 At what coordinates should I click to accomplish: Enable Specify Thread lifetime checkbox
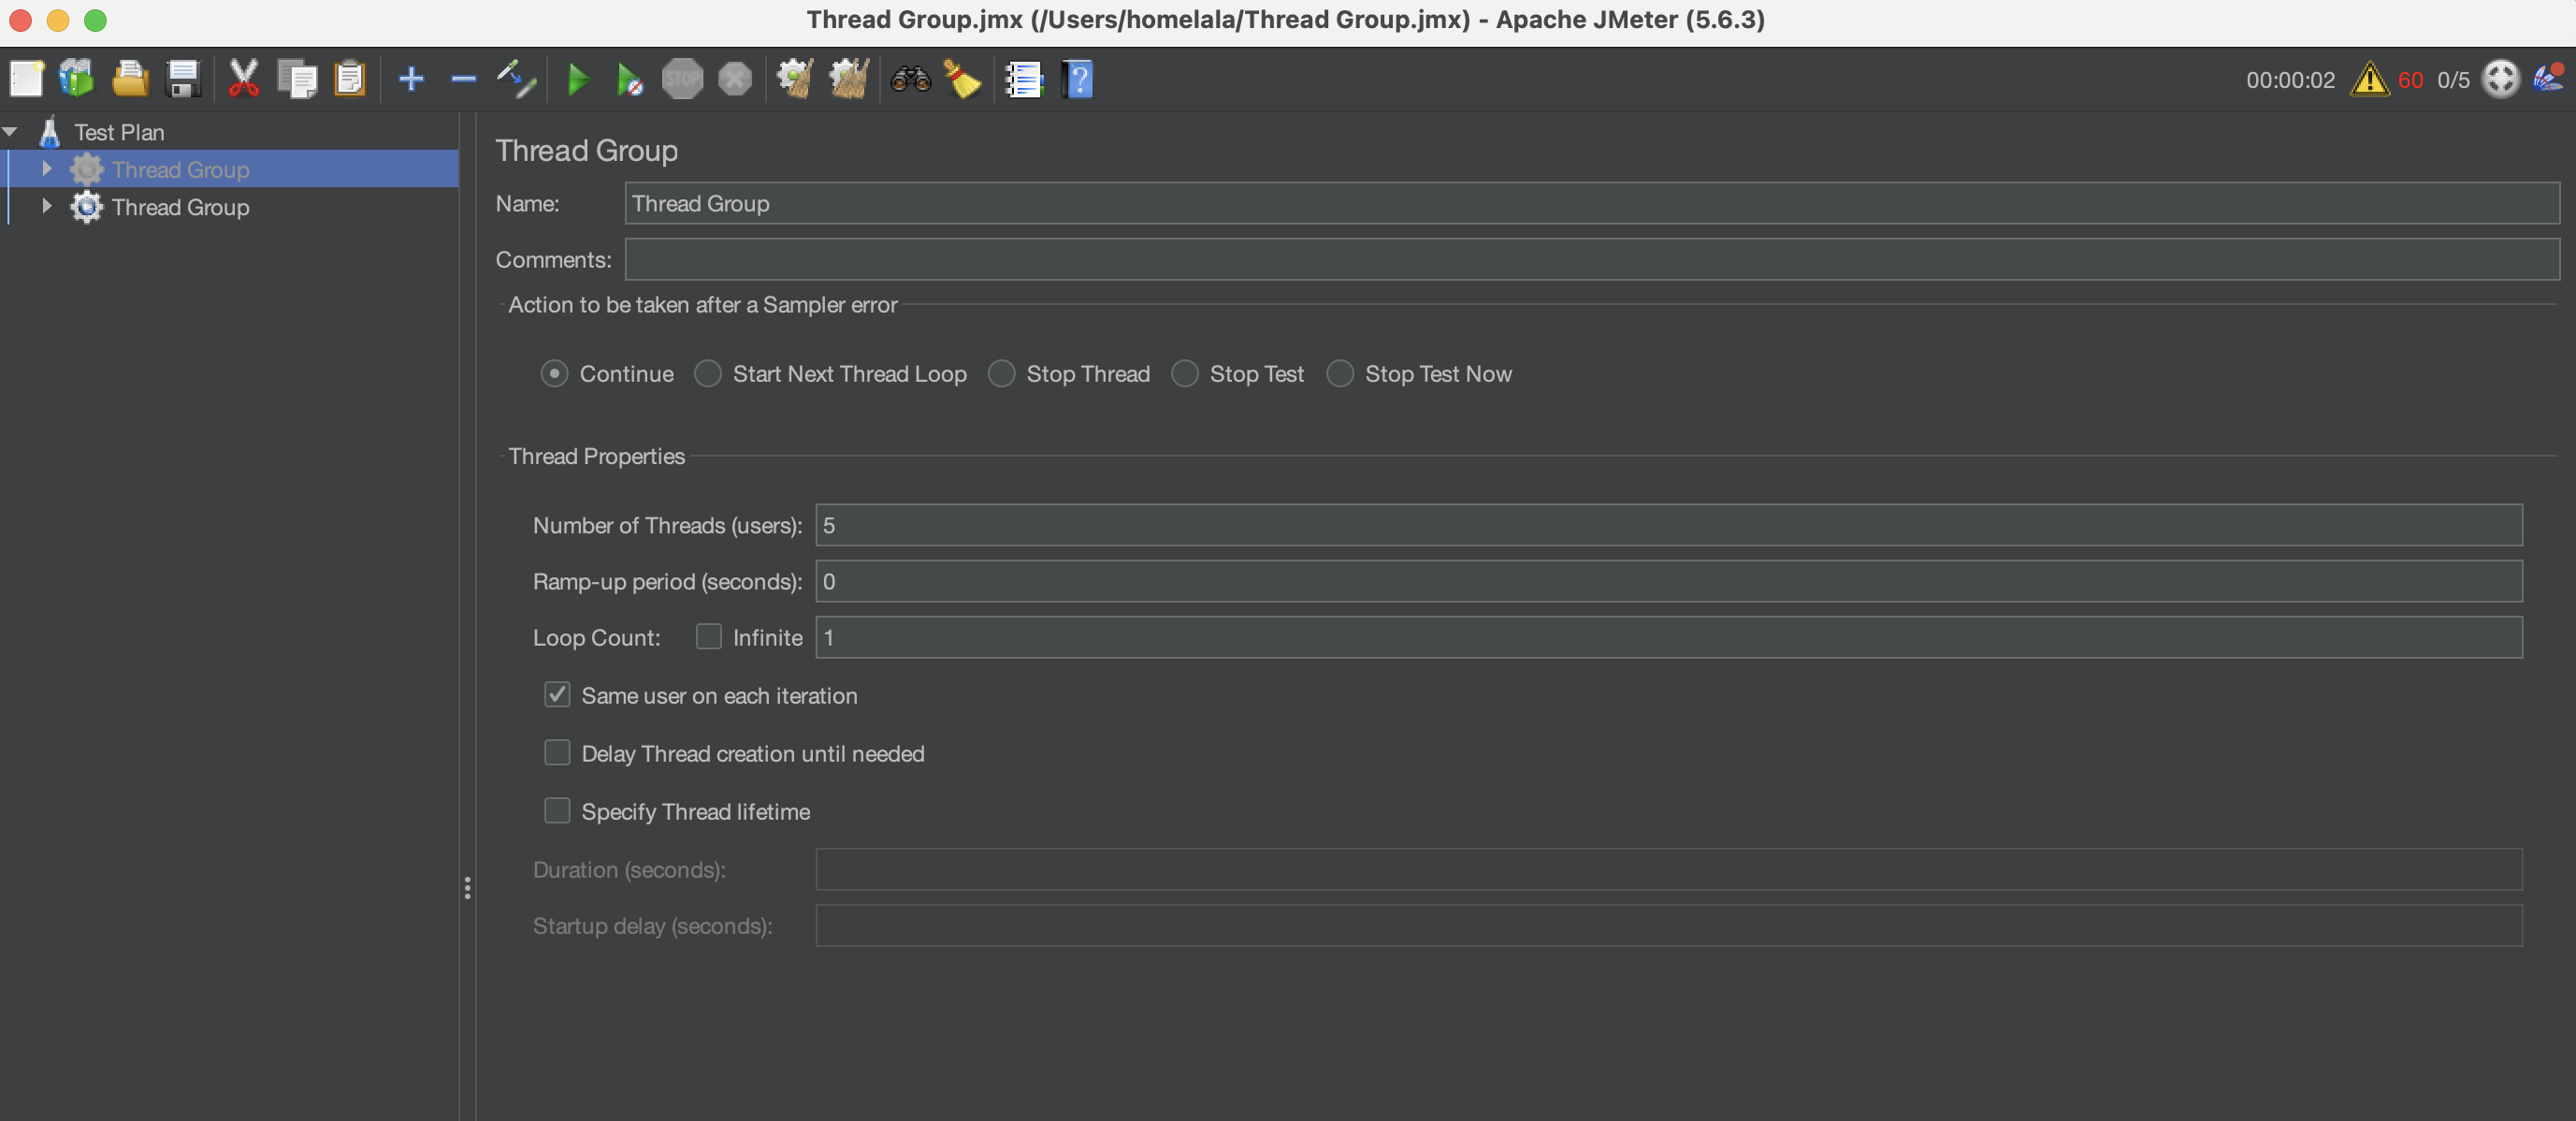[x=557, y=811]
